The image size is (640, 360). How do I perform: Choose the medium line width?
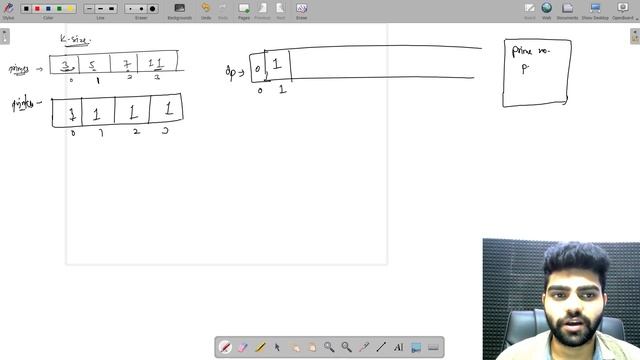pos(100,9)
